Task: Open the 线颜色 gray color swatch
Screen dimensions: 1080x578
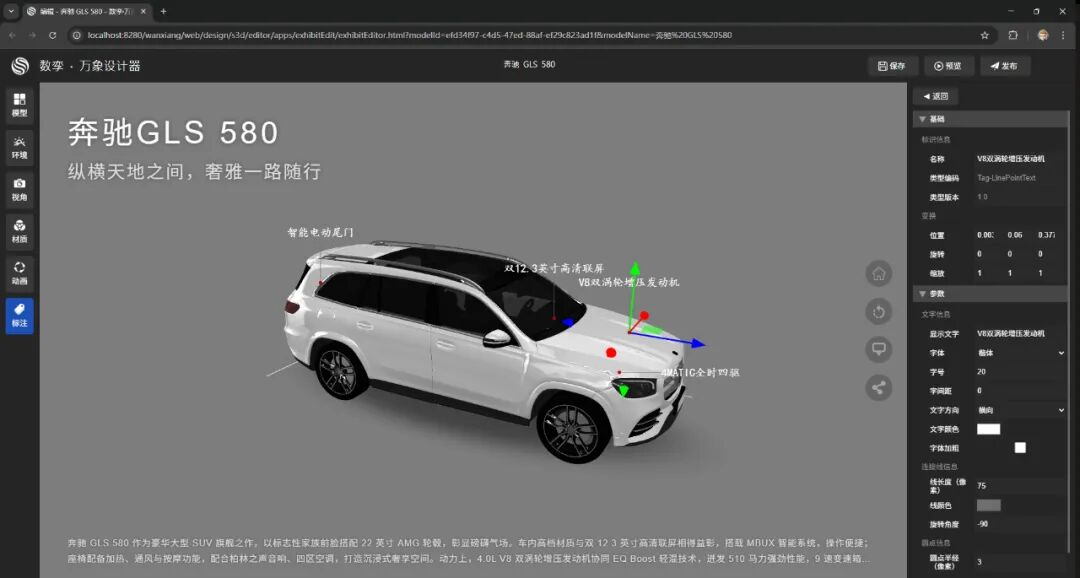Action: pyautogui.click(x=988, y=506)
